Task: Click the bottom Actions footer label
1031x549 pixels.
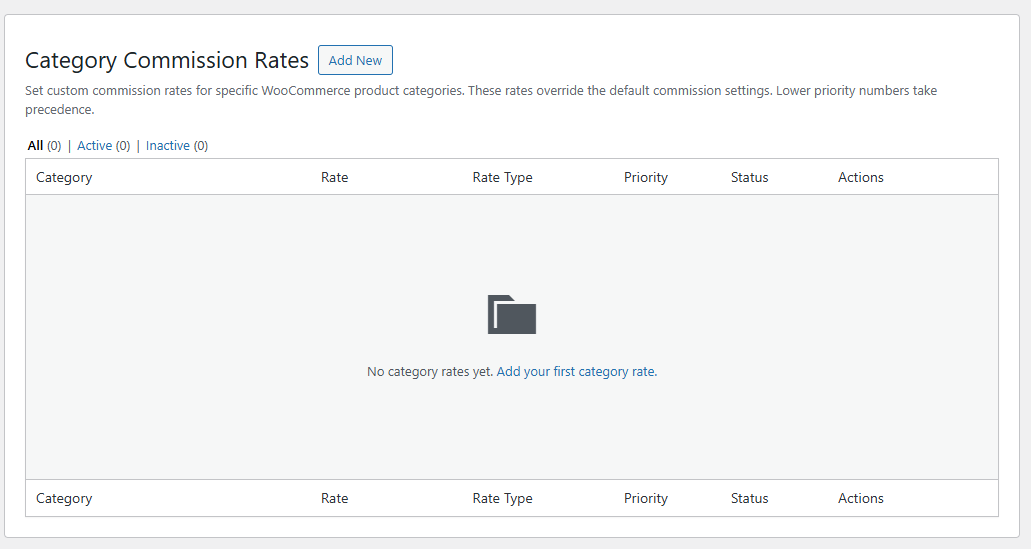Action: [x=861, y=498]
